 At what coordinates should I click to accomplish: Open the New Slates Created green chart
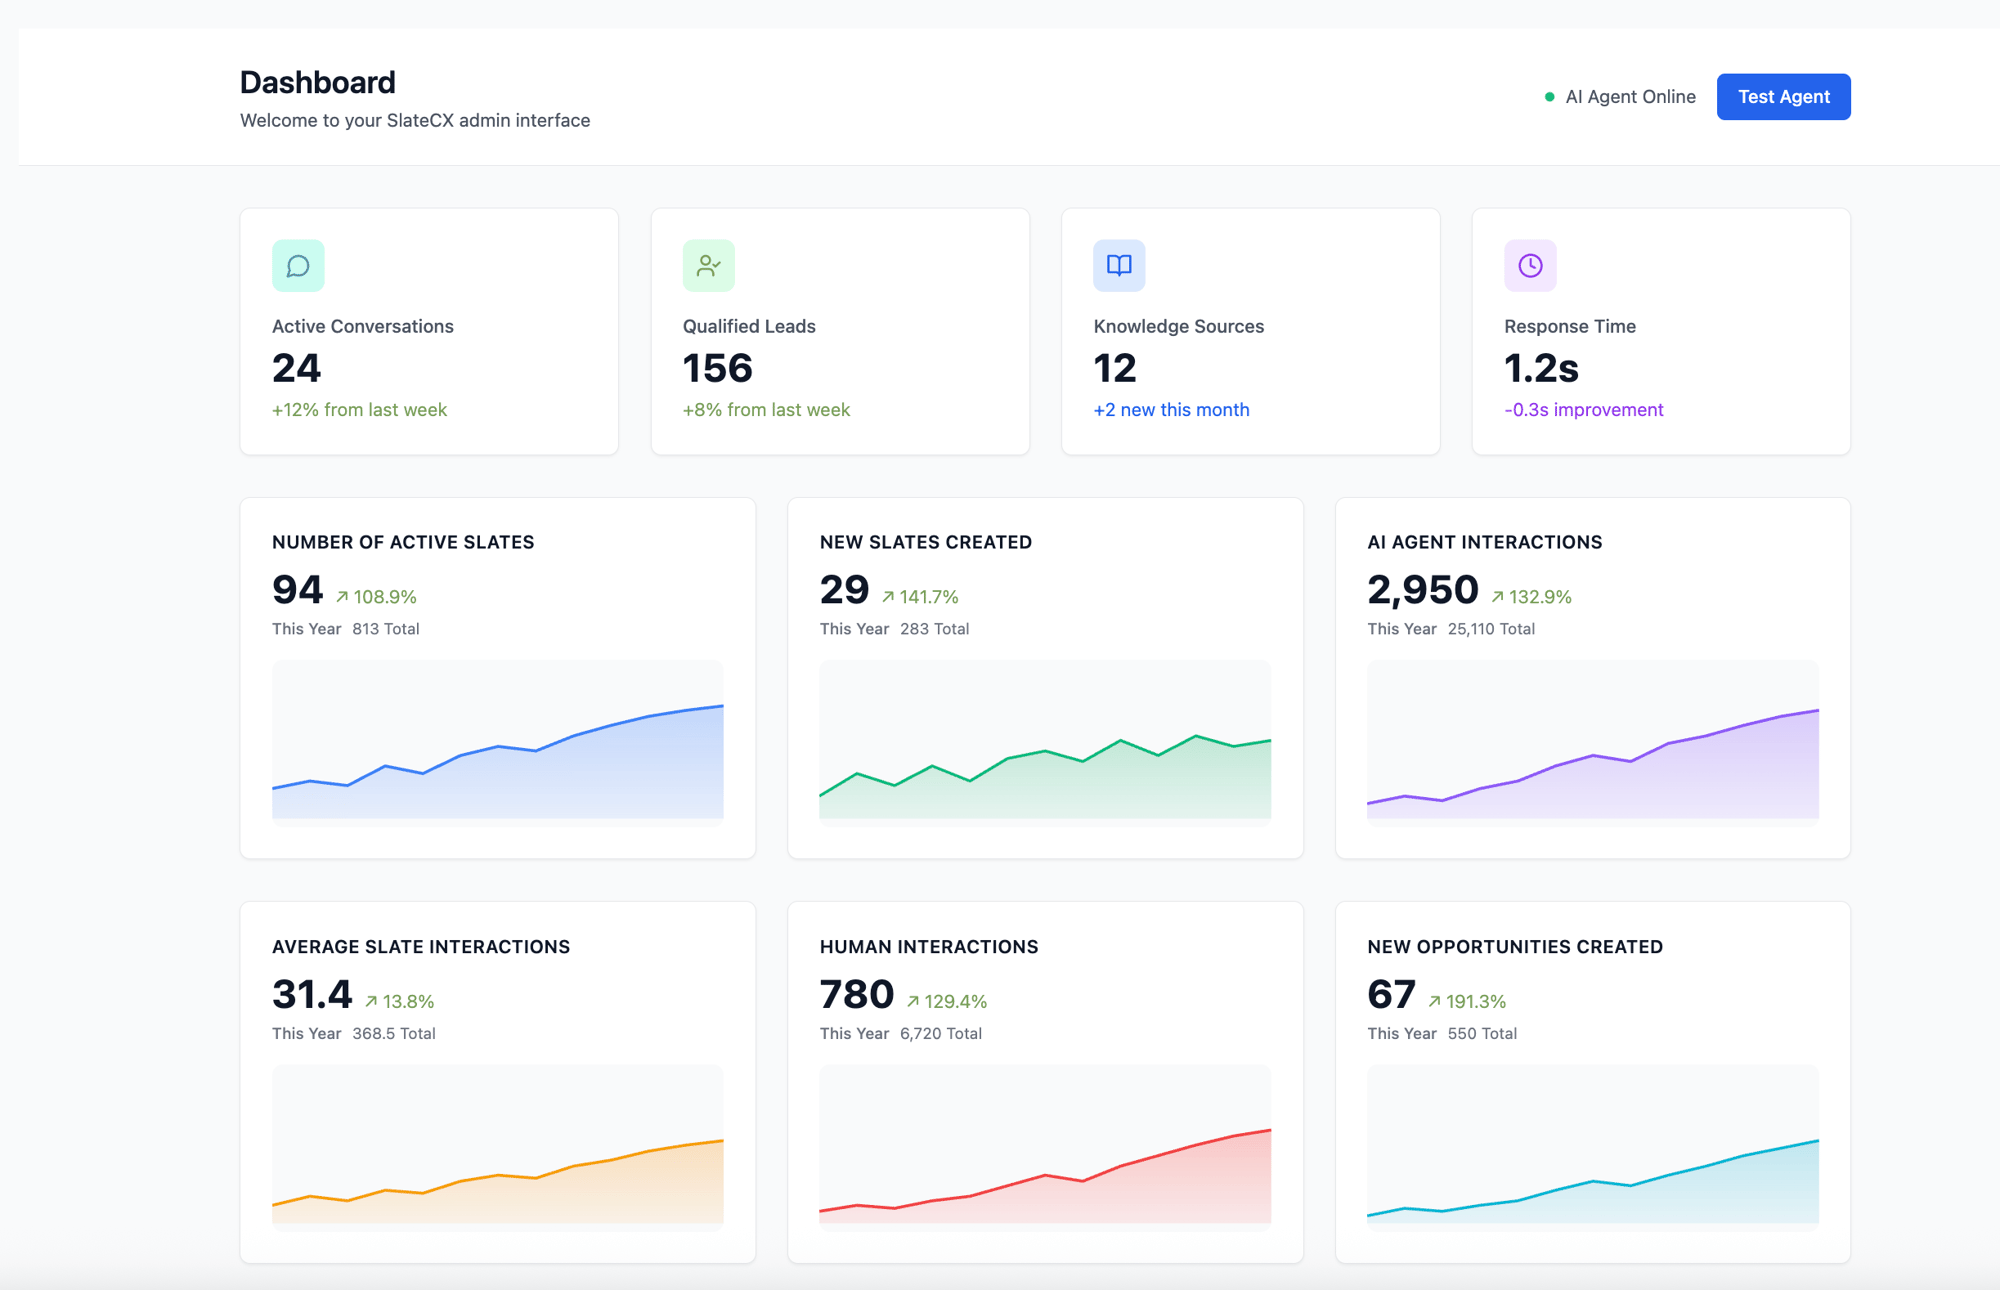tap(1045, 740)
